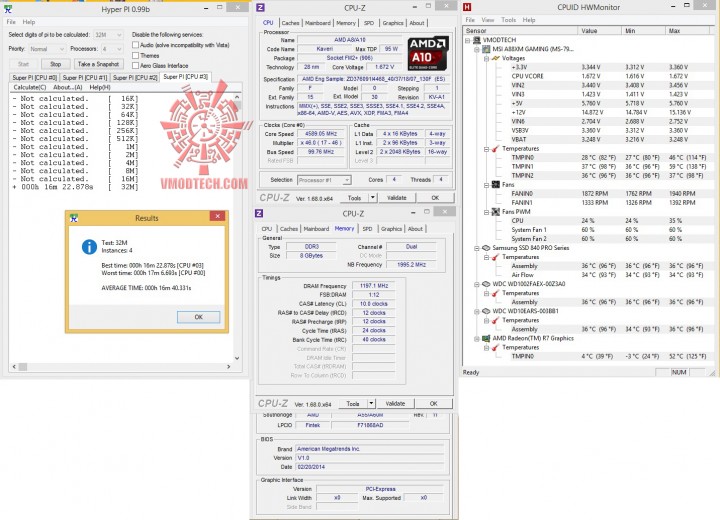Open Hyper PI File menu
This screenshot has height=520, width=720.
[x=11, y=22]
